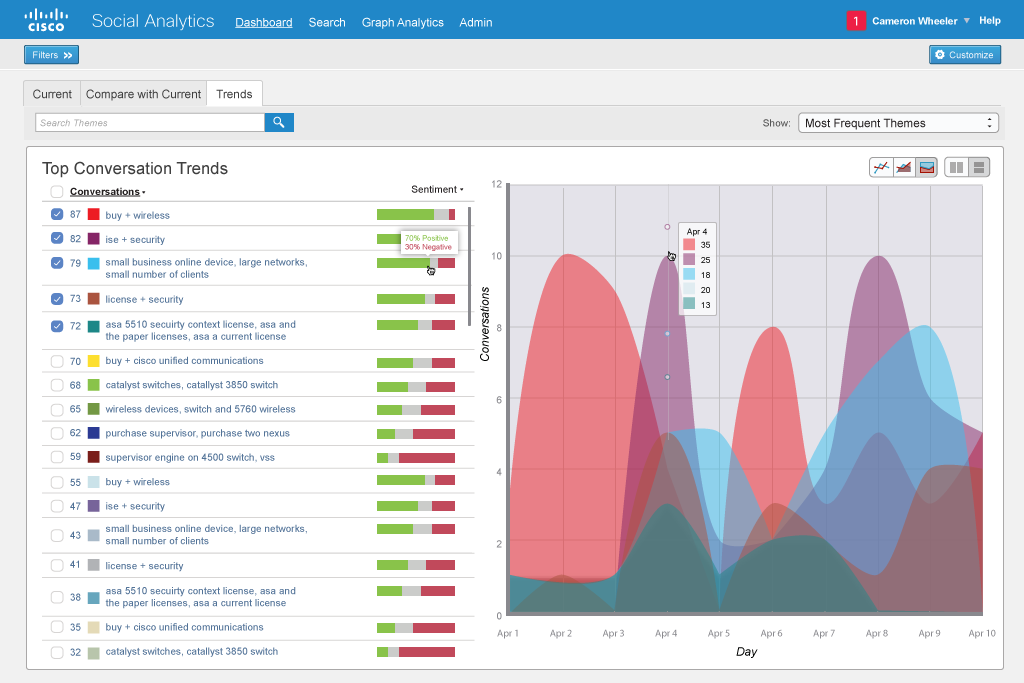This screenshot has height=683, width=1024.
Task: Open the Most Frequent Themes dropdown
Action: point(898,123)
